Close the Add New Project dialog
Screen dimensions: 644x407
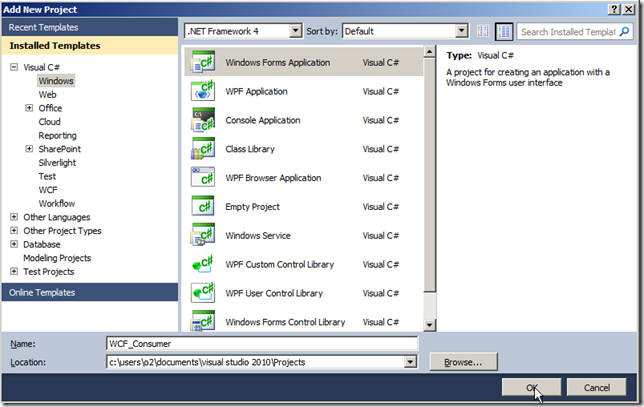tap(629, 9)
